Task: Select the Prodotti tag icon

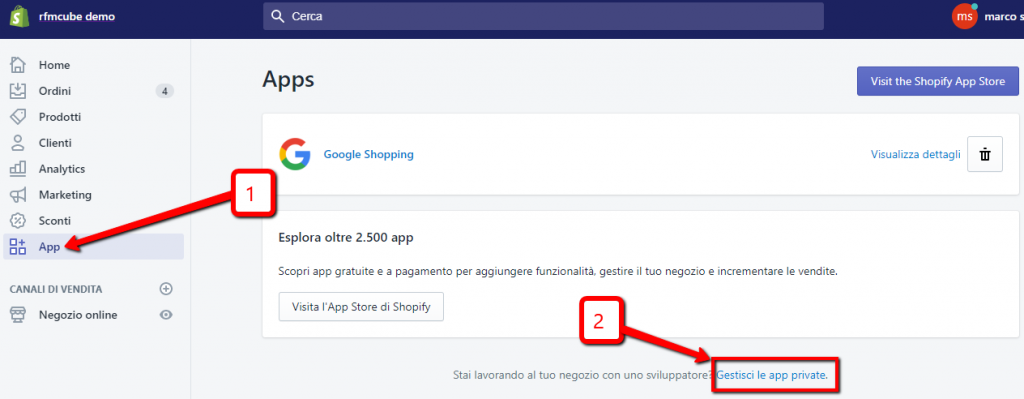Action: (x=18, y=117)
